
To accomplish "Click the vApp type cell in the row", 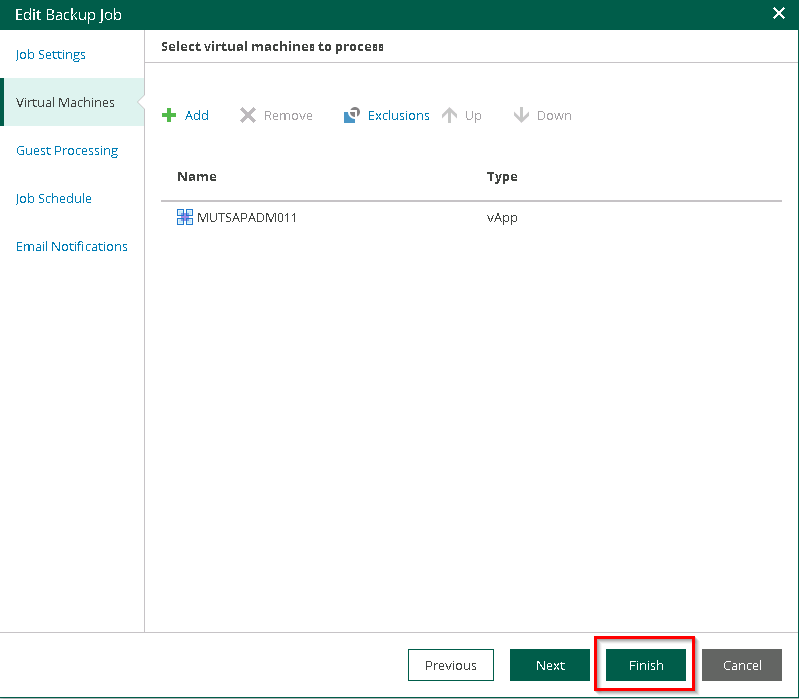I will pos(501,217).
